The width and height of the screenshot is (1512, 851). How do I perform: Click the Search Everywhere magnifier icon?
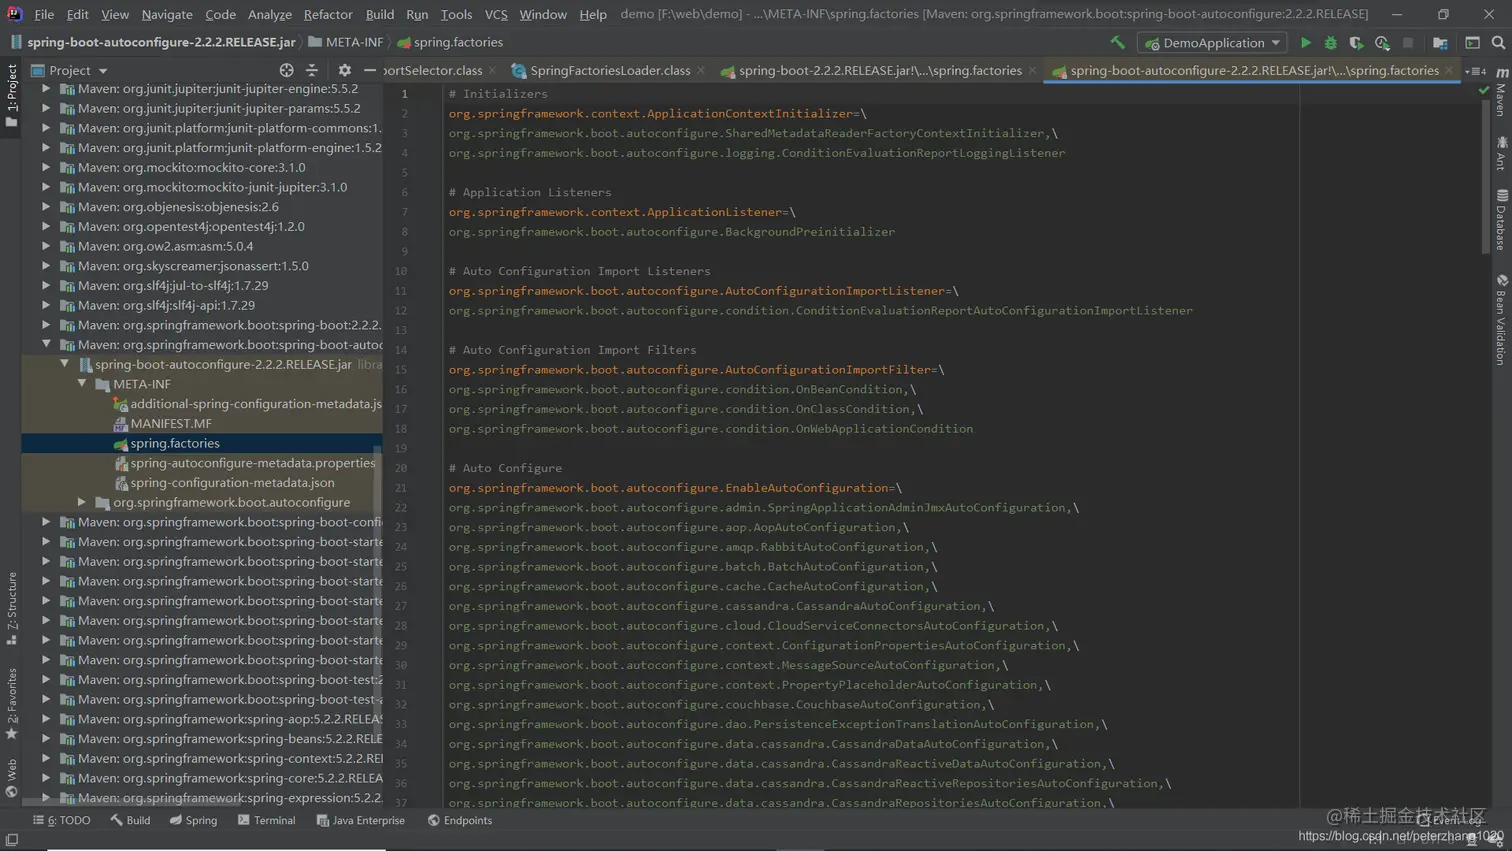tap(1497, 43)
